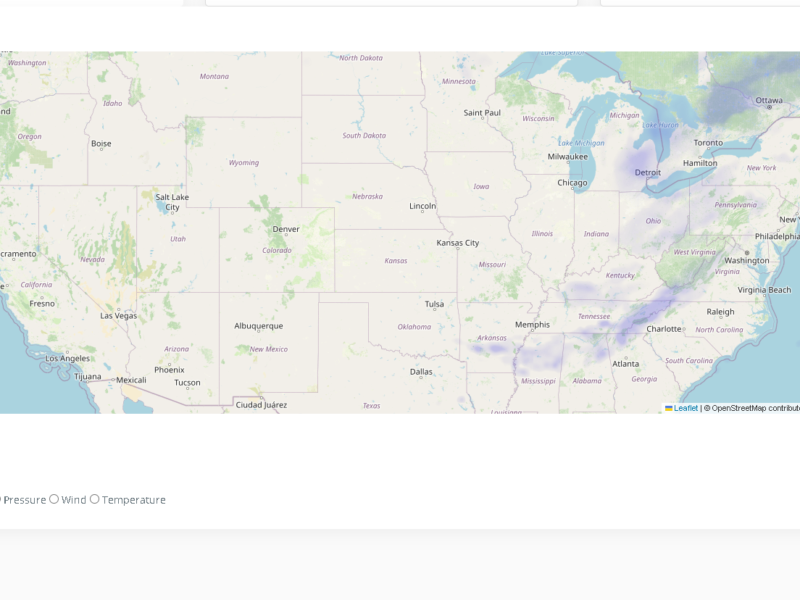The height and width of the screenshot is (600, 800).
Task: Click the Milwaukee city label
Action: 567,157
